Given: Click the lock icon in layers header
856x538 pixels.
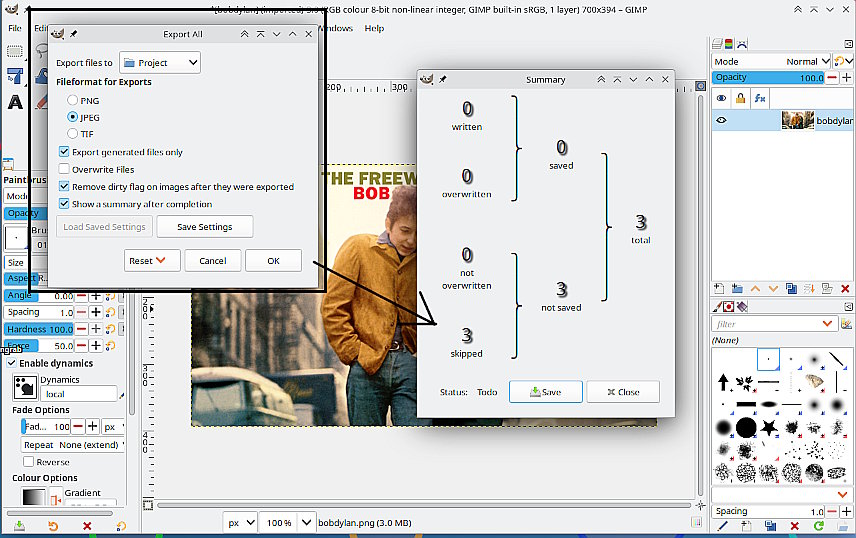Looking at the screenshot, I should 741,98.
